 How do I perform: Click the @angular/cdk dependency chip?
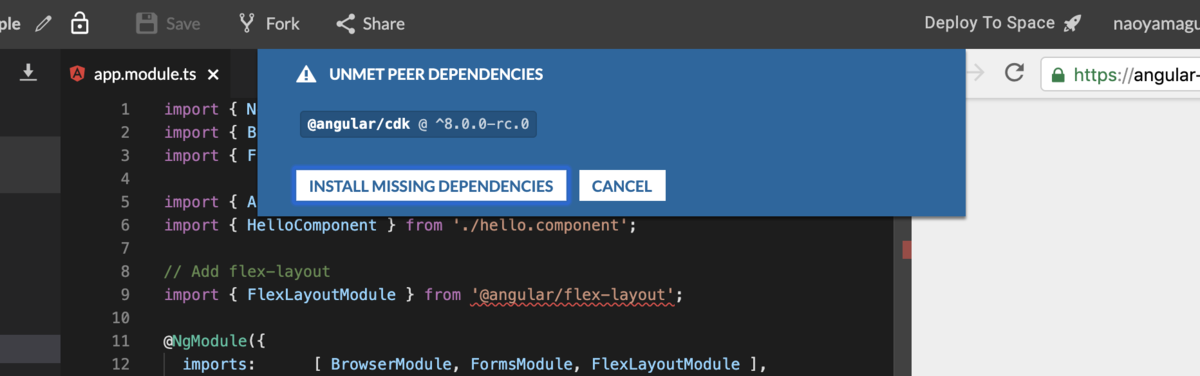tap(418, 125)
